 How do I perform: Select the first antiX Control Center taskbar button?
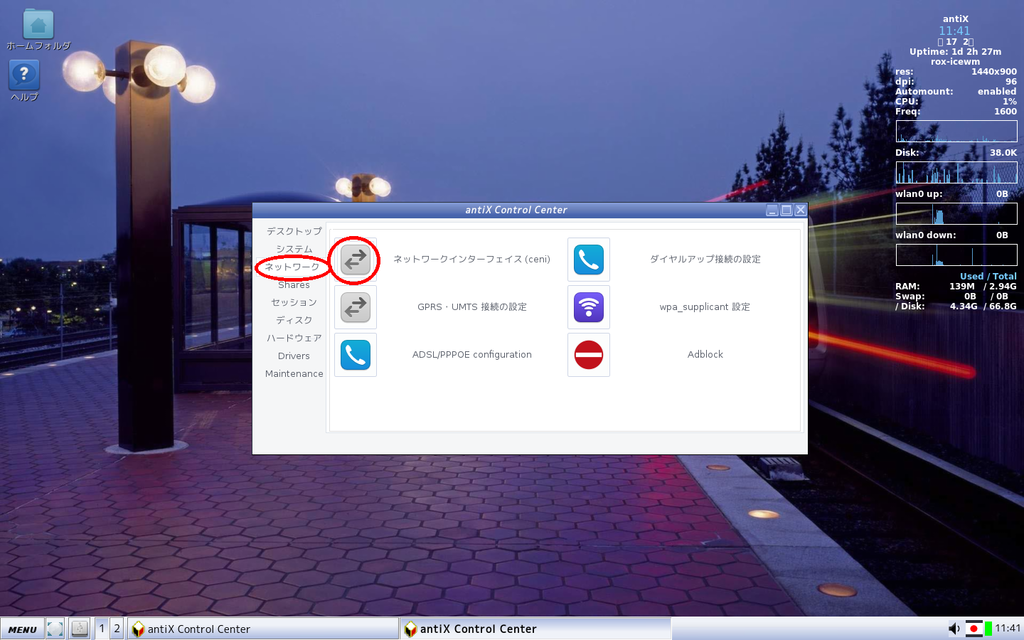click(263, 629)
